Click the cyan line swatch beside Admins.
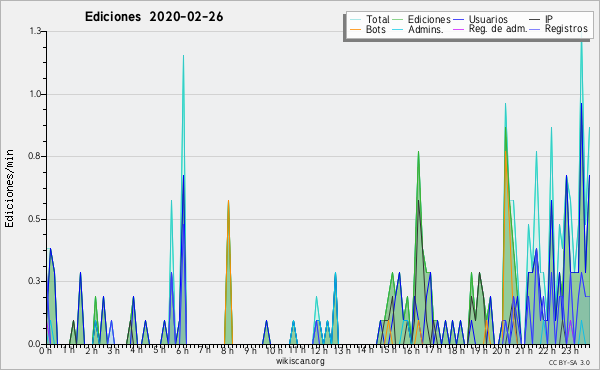600x370 pixels. pyautogui.click(x=398, y=29)
